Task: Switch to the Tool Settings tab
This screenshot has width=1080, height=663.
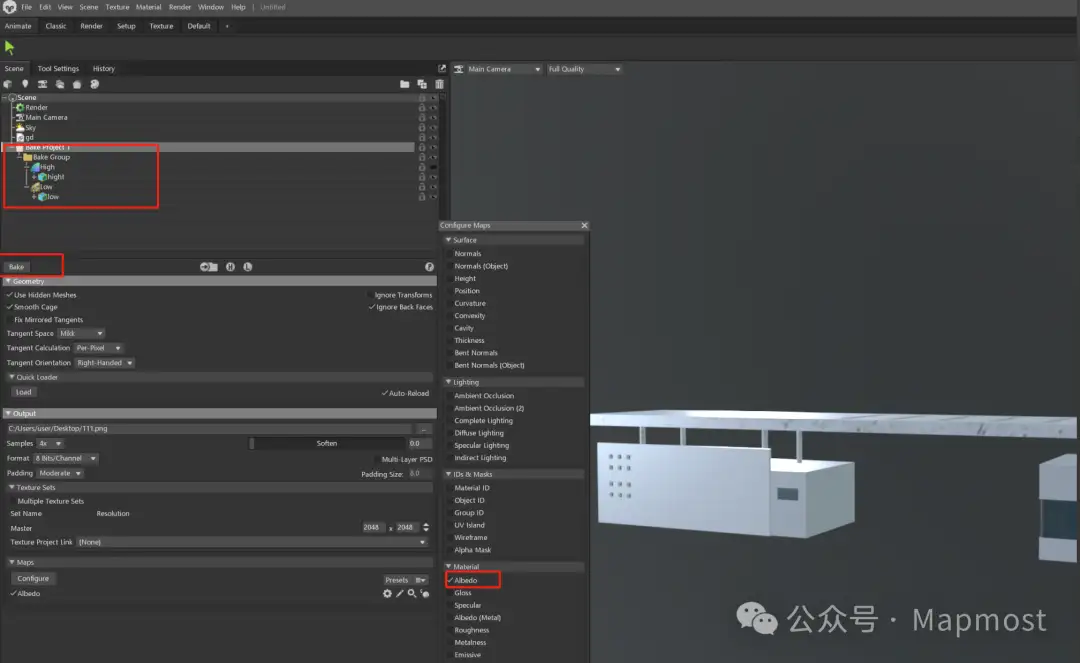Action: click(x=58, y=69)
